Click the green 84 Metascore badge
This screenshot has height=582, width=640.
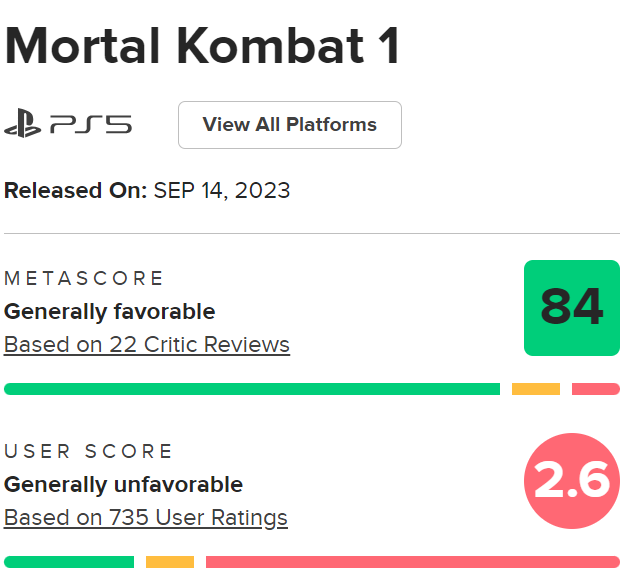pos(572,308)
